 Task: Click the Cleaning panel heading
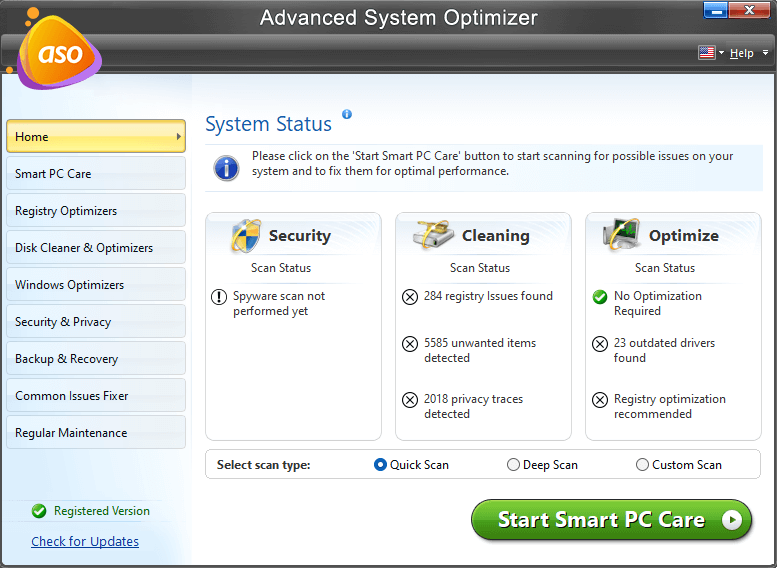pos(496,235)
